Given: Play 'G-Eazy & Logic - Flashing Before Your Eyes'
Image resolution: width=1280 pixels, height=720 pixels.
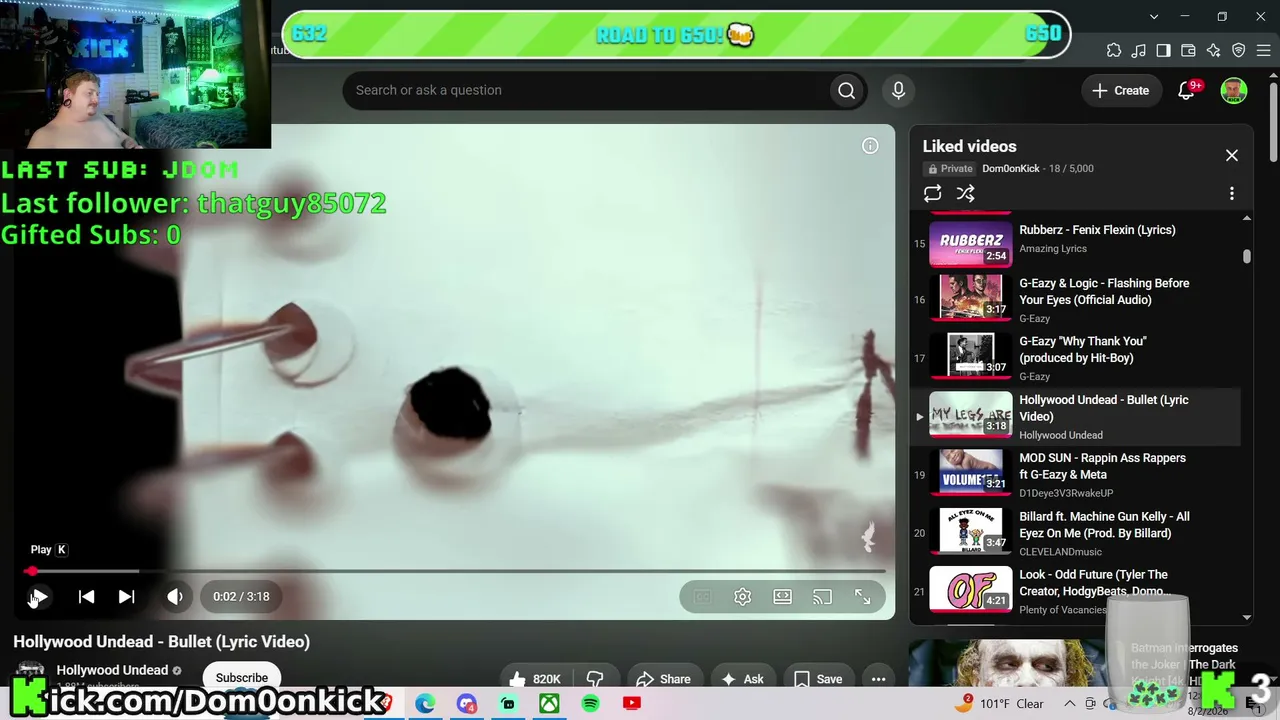Looking at the screenshot, I should point(1104,292).
